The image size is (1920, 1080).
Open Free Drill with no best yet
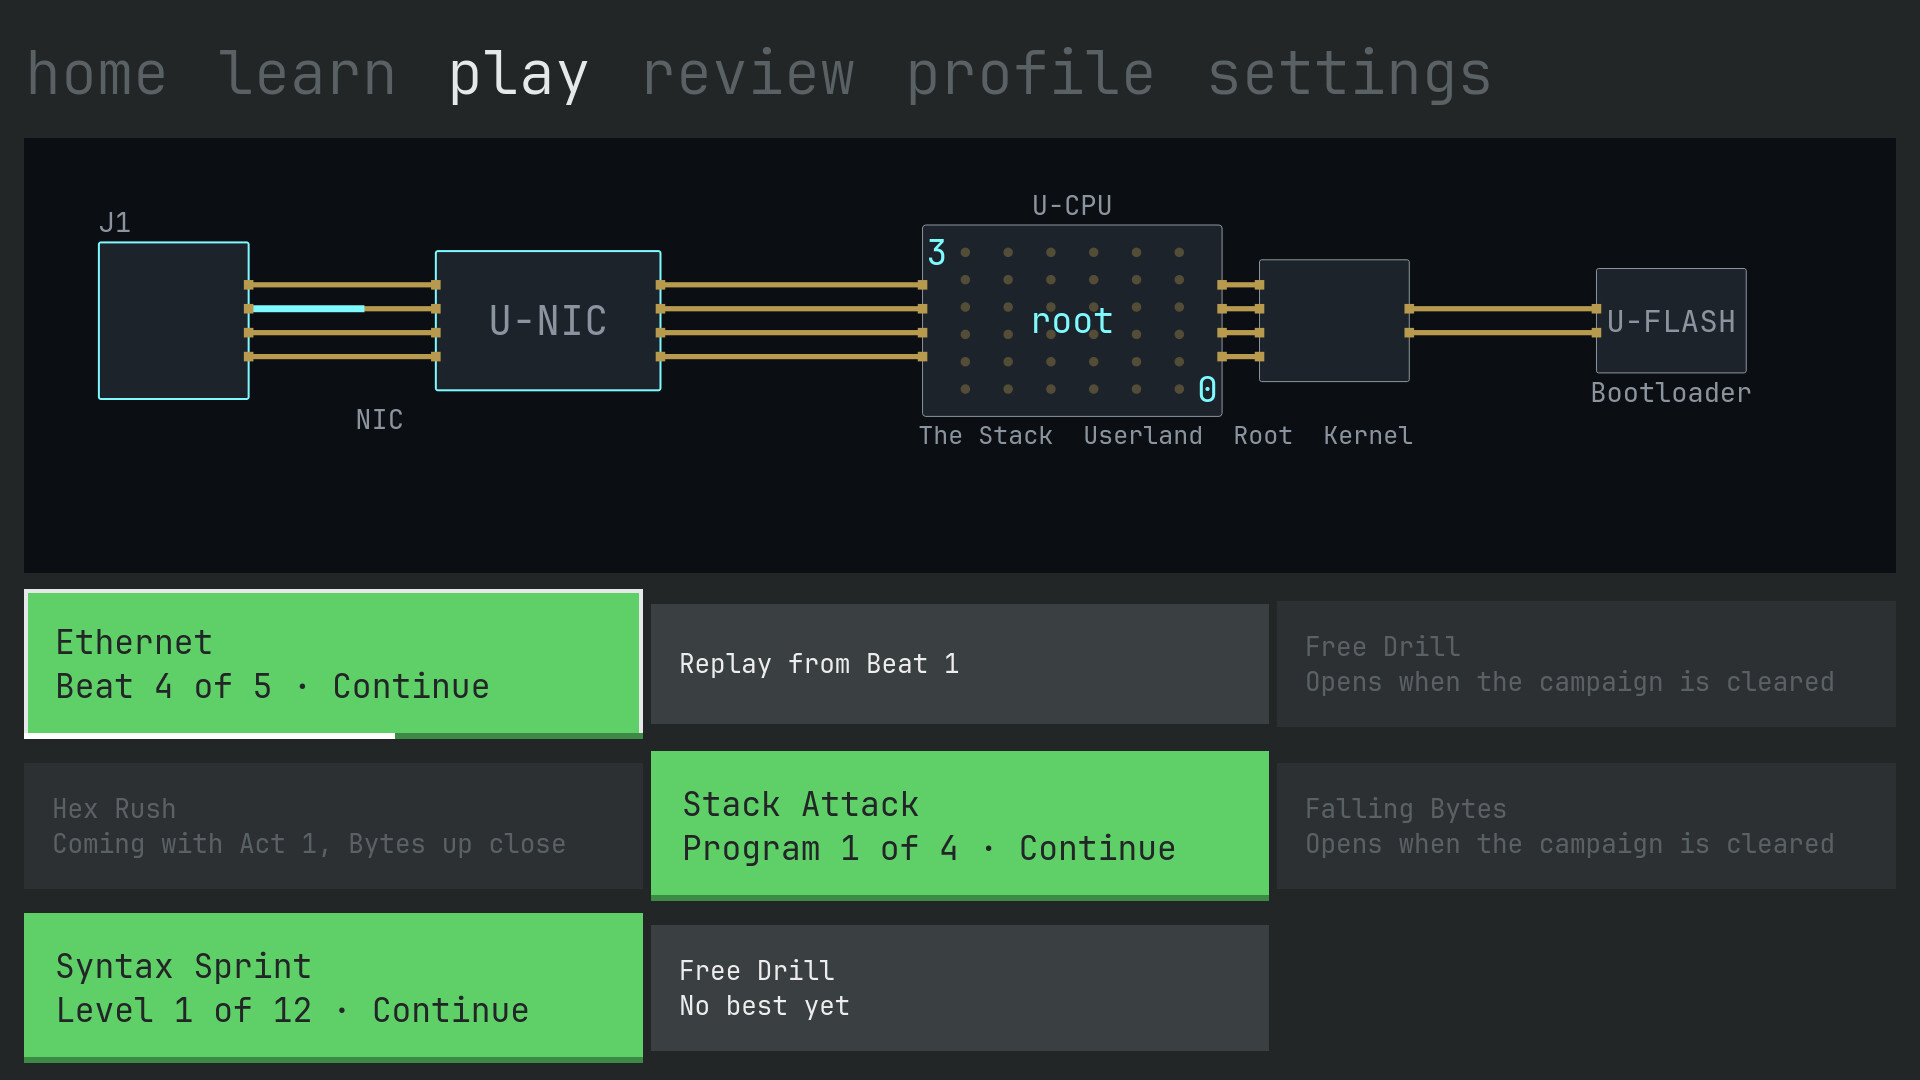point(959,988)
